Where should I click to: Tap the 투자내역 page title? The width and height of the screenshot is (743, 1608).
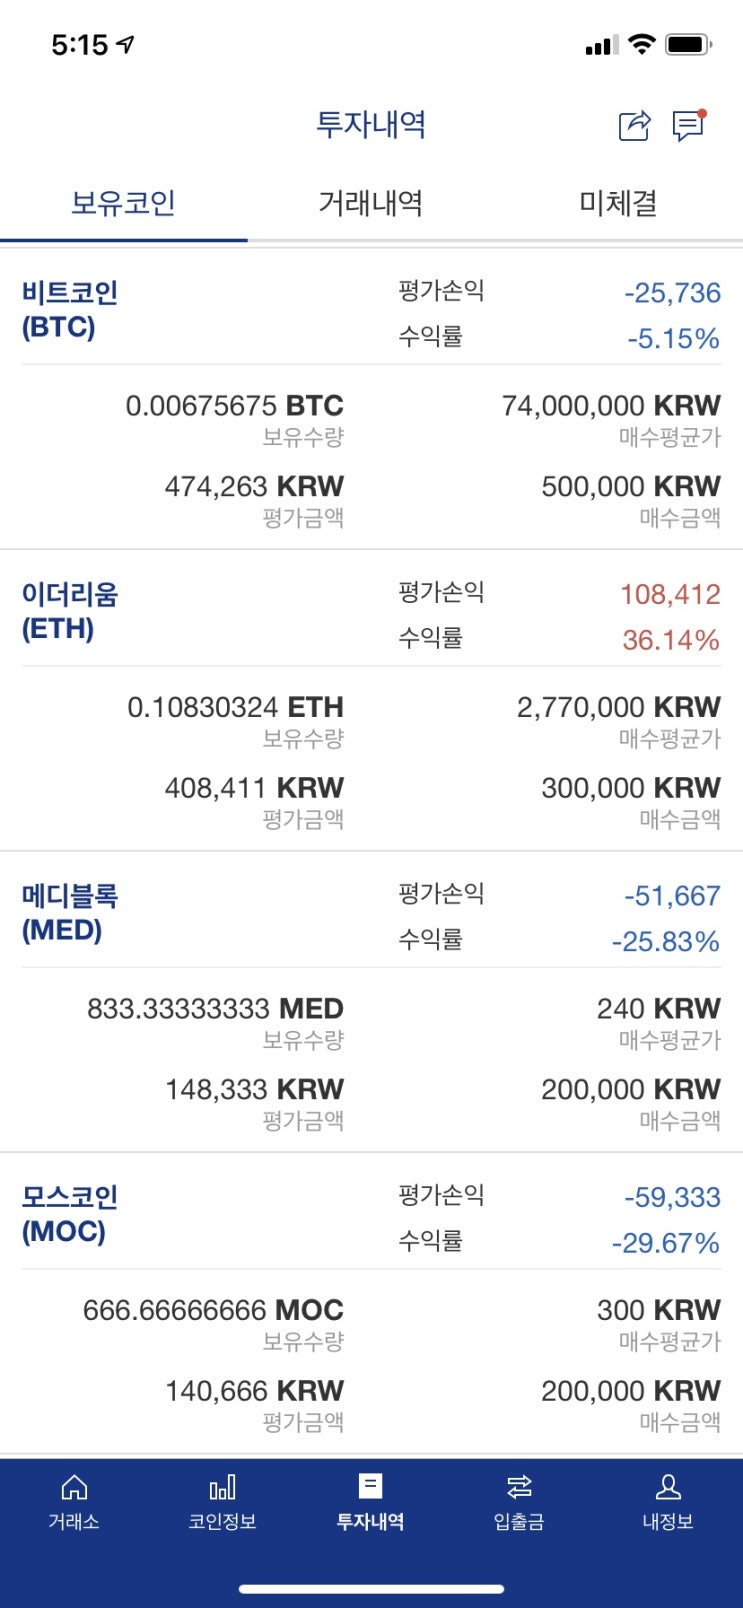click(371, 124)
